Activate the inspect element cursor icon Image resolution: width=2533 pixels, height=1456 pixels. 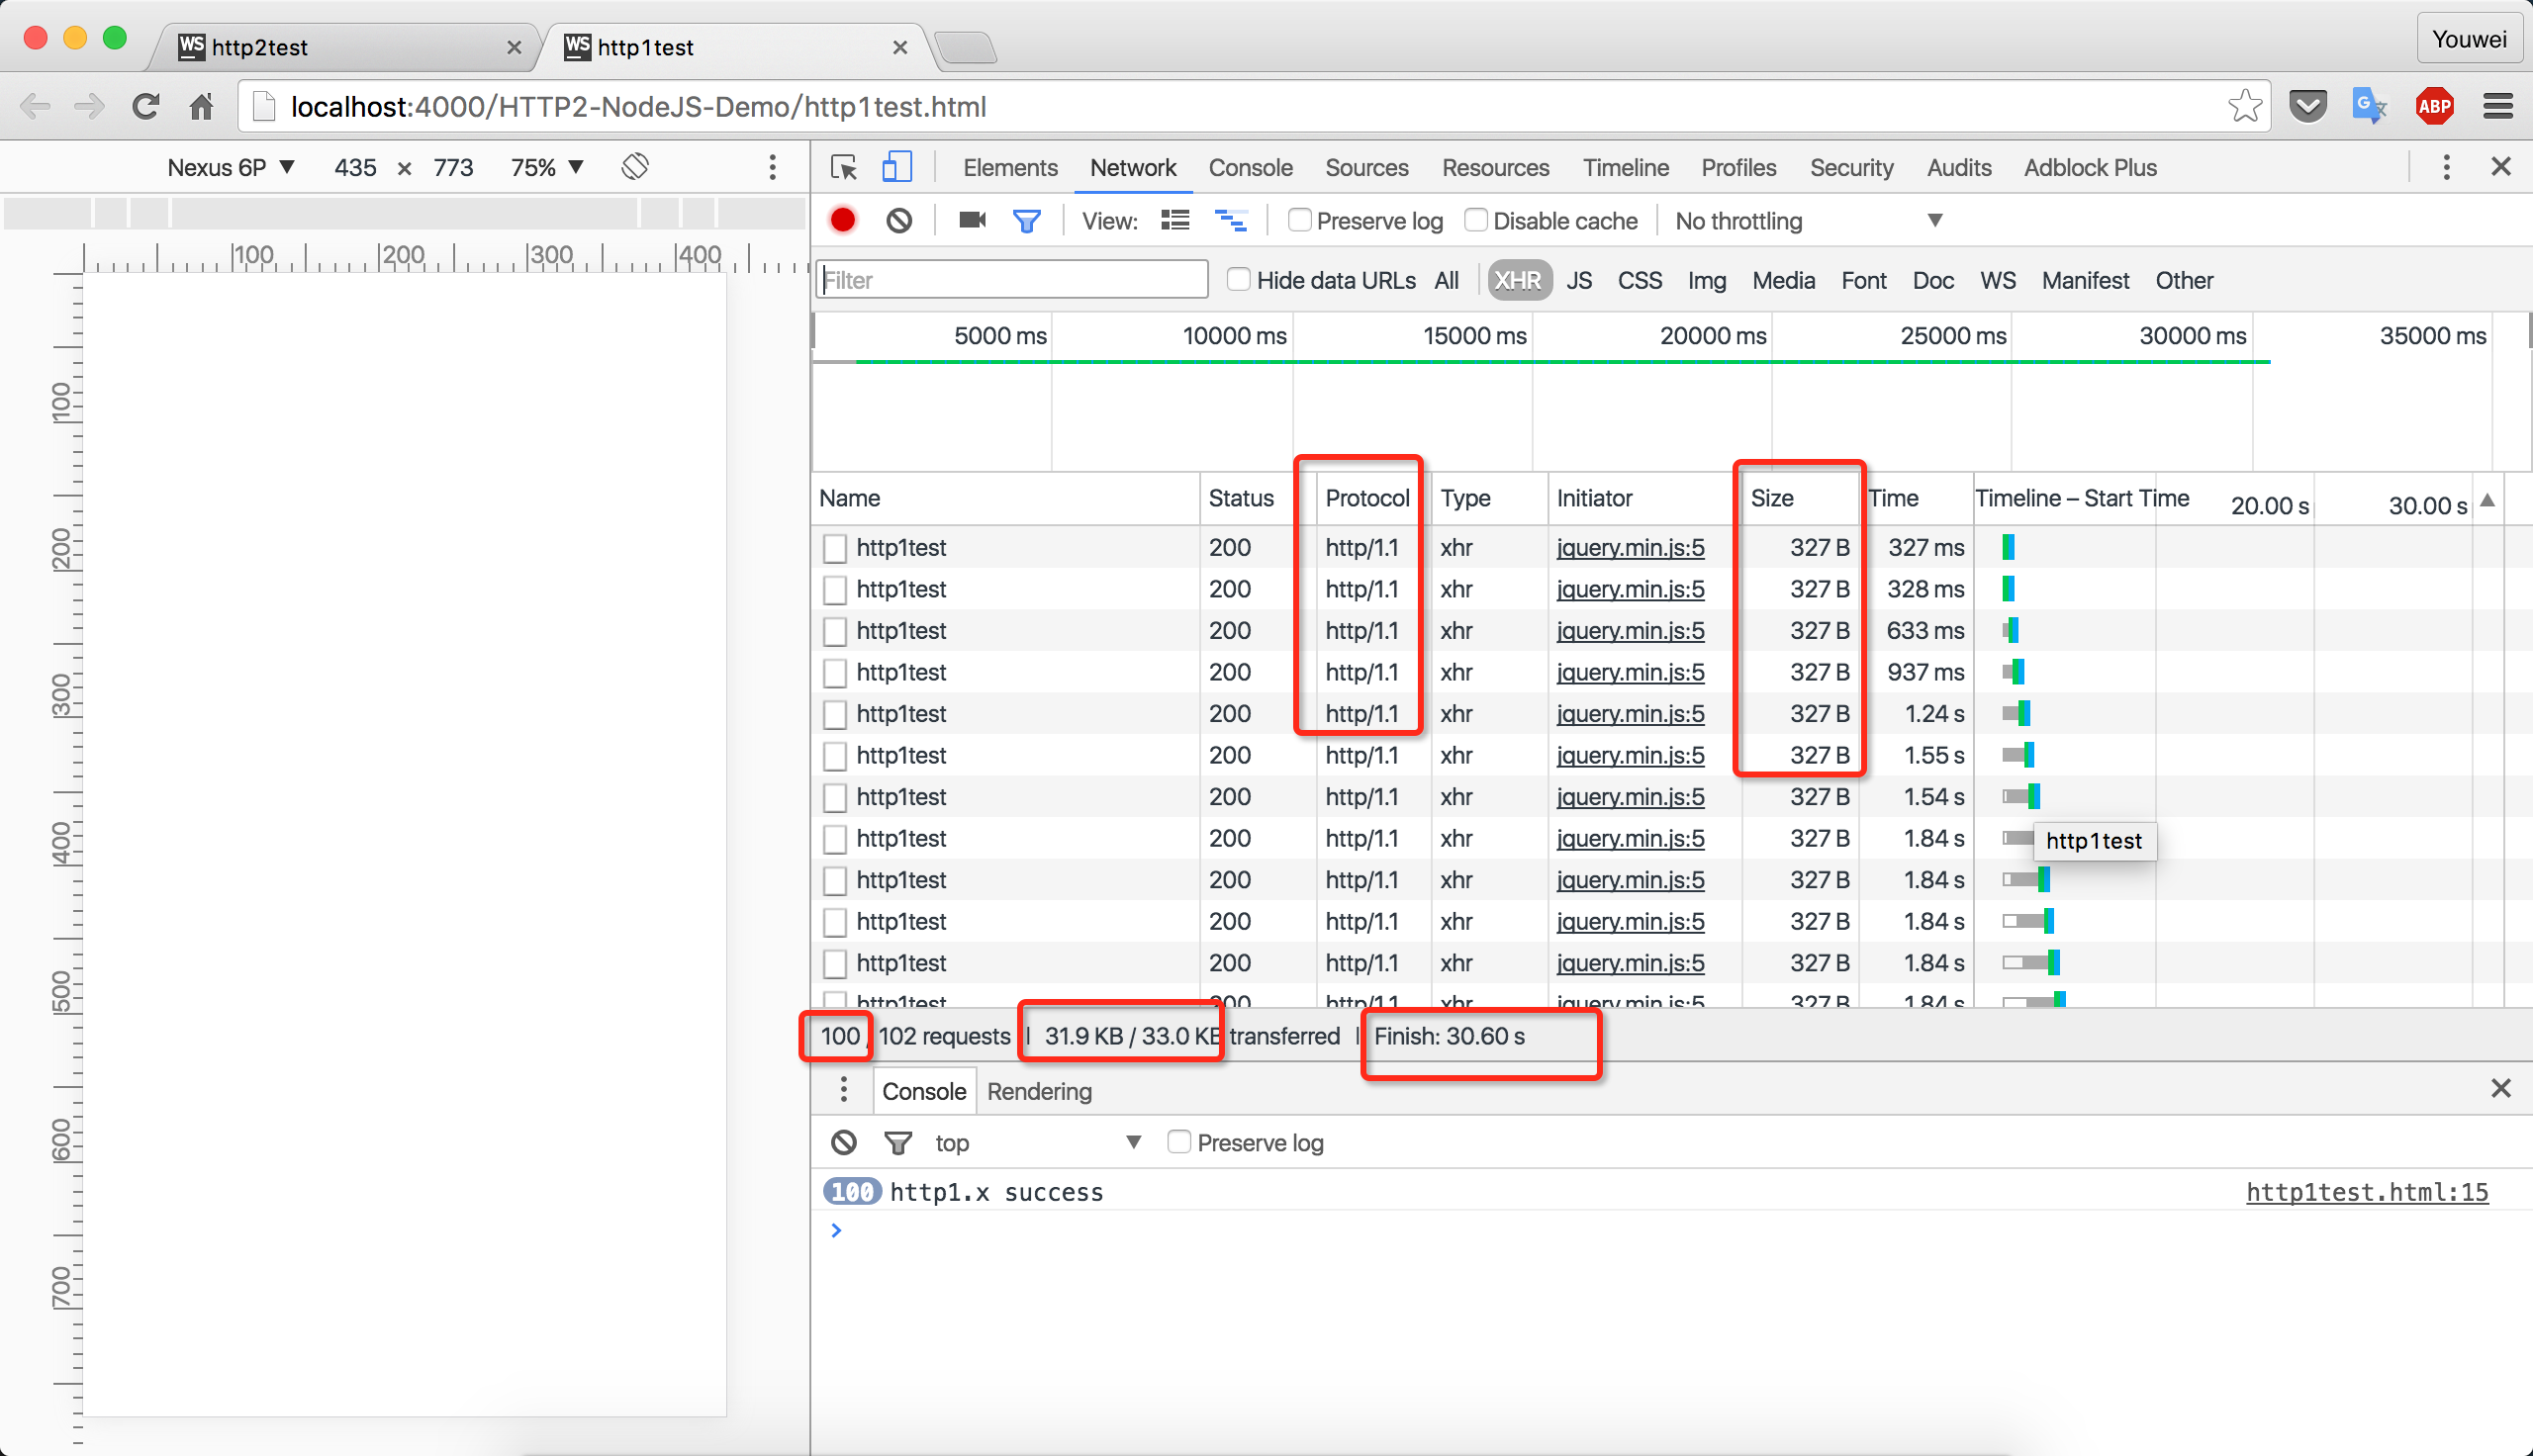[843, 167]
